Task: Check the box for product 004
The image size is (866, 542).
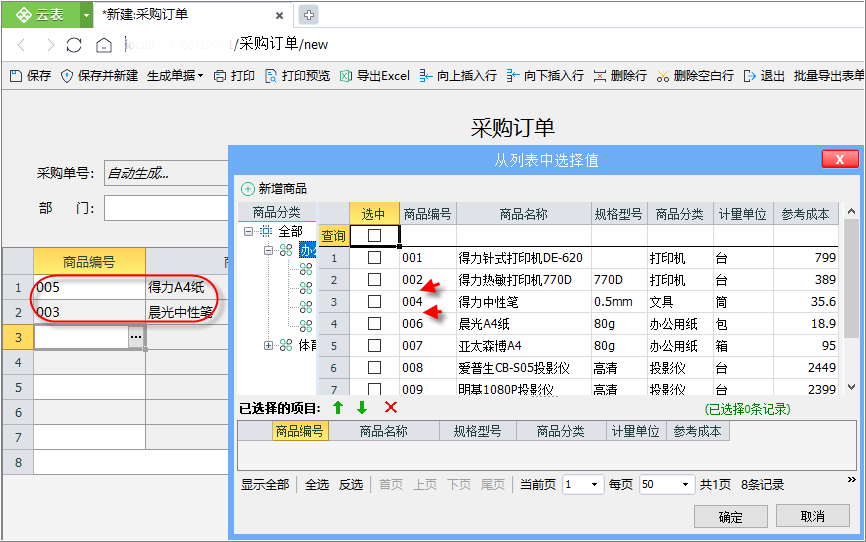Action: click(374, 302)
